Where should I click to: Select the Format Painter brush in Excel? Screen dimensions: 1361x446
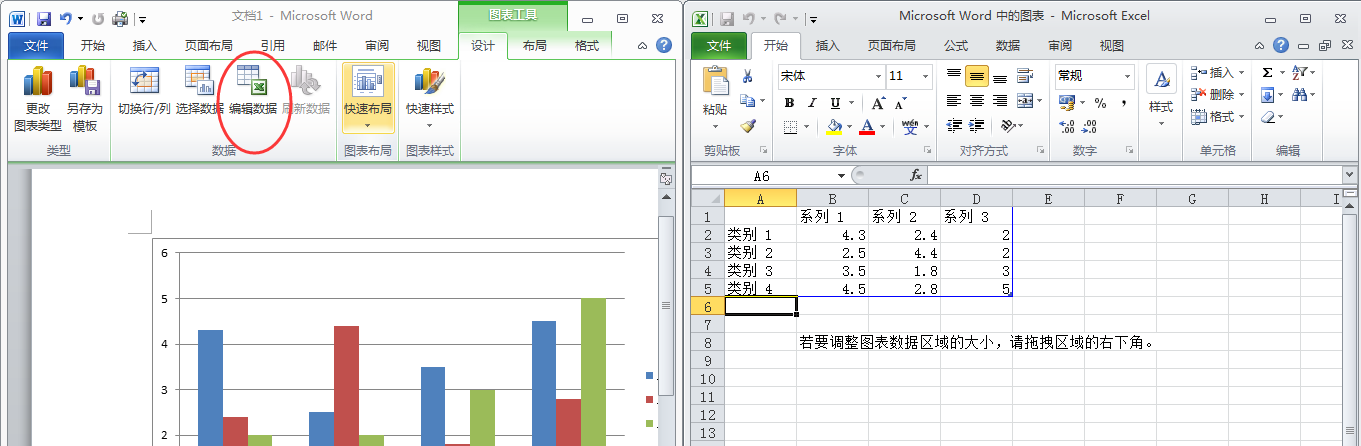pos(747,126)
